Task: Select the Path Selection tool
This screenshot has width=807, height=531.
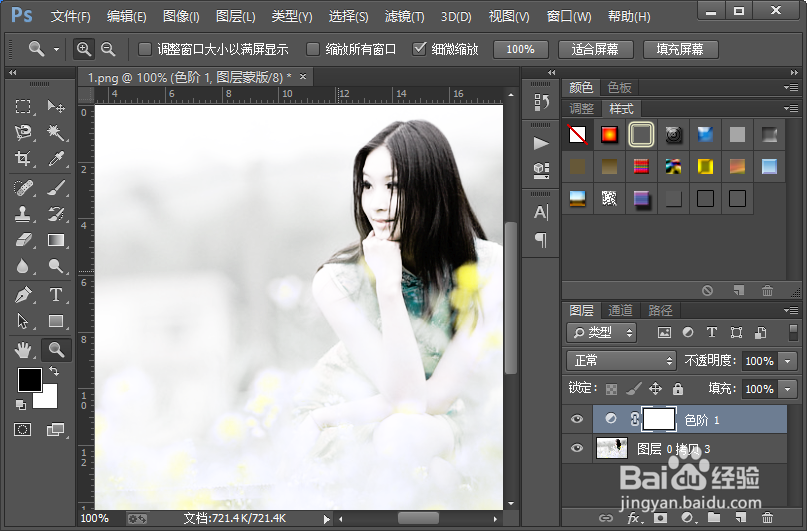Action: [x=23, y=321]
